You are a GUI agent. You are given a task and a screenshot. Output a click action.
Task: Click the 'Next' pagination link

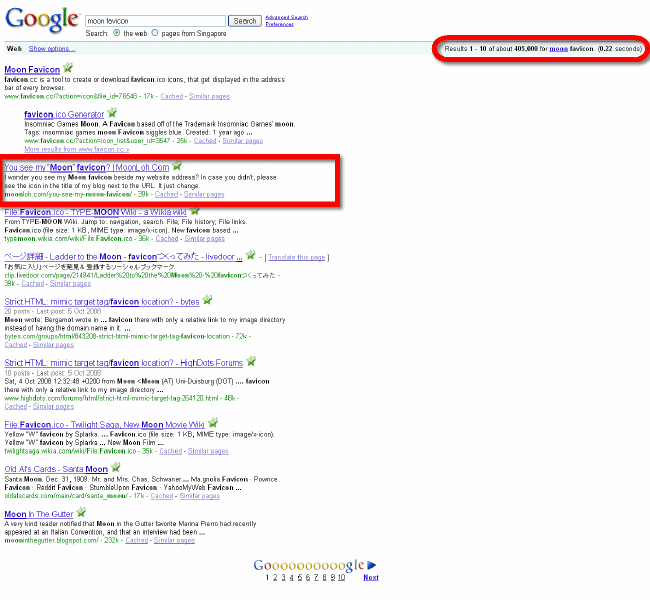pyautogui.click(x=371, y=577)
